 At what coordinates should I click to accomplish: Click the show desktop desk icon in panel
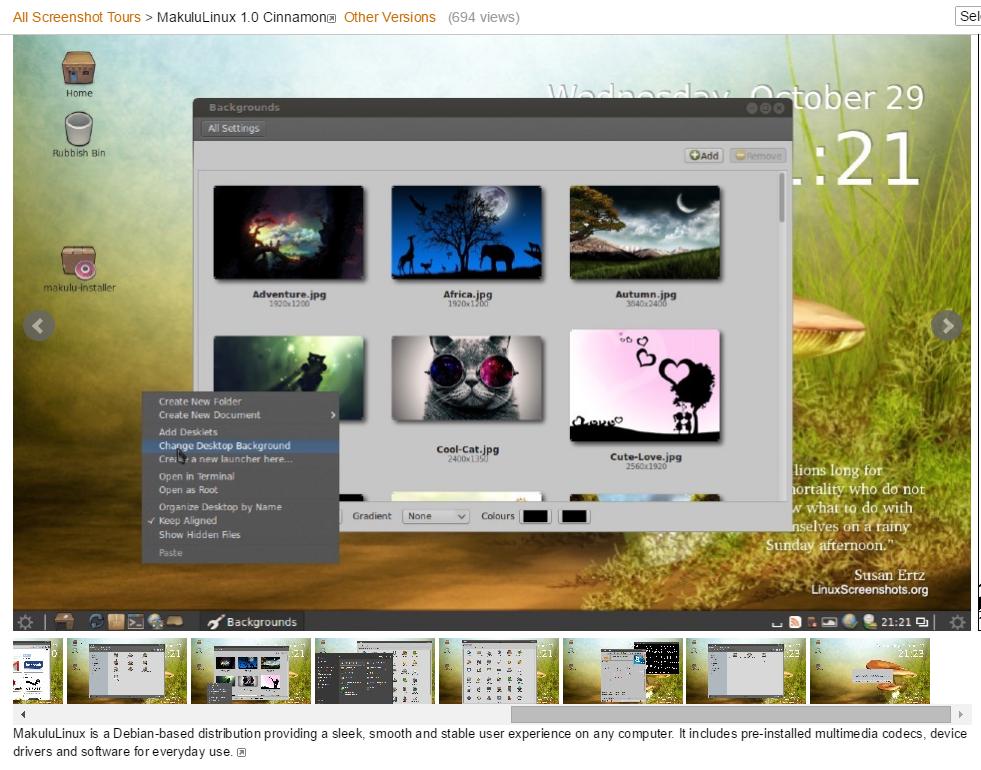click(64, 621)
